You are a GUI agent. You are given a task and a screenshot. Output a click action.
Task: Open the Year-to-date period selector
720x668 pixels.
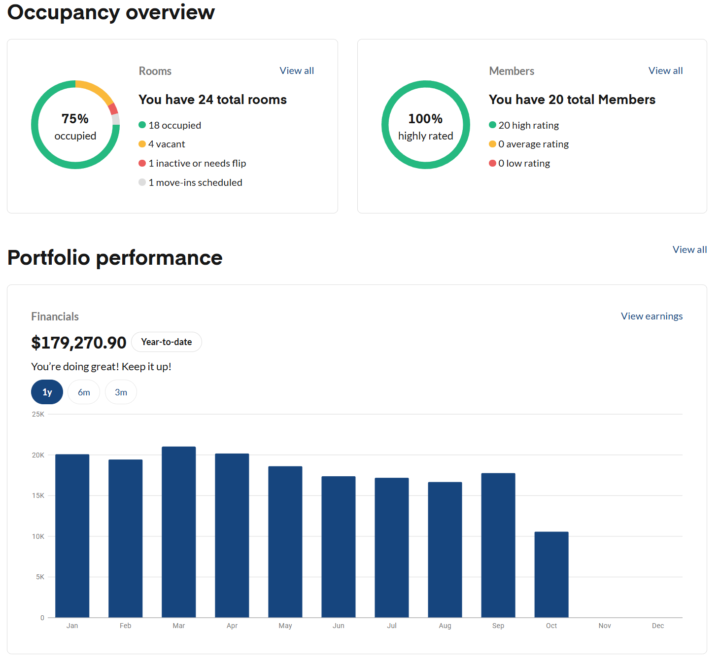coord(166,342)
